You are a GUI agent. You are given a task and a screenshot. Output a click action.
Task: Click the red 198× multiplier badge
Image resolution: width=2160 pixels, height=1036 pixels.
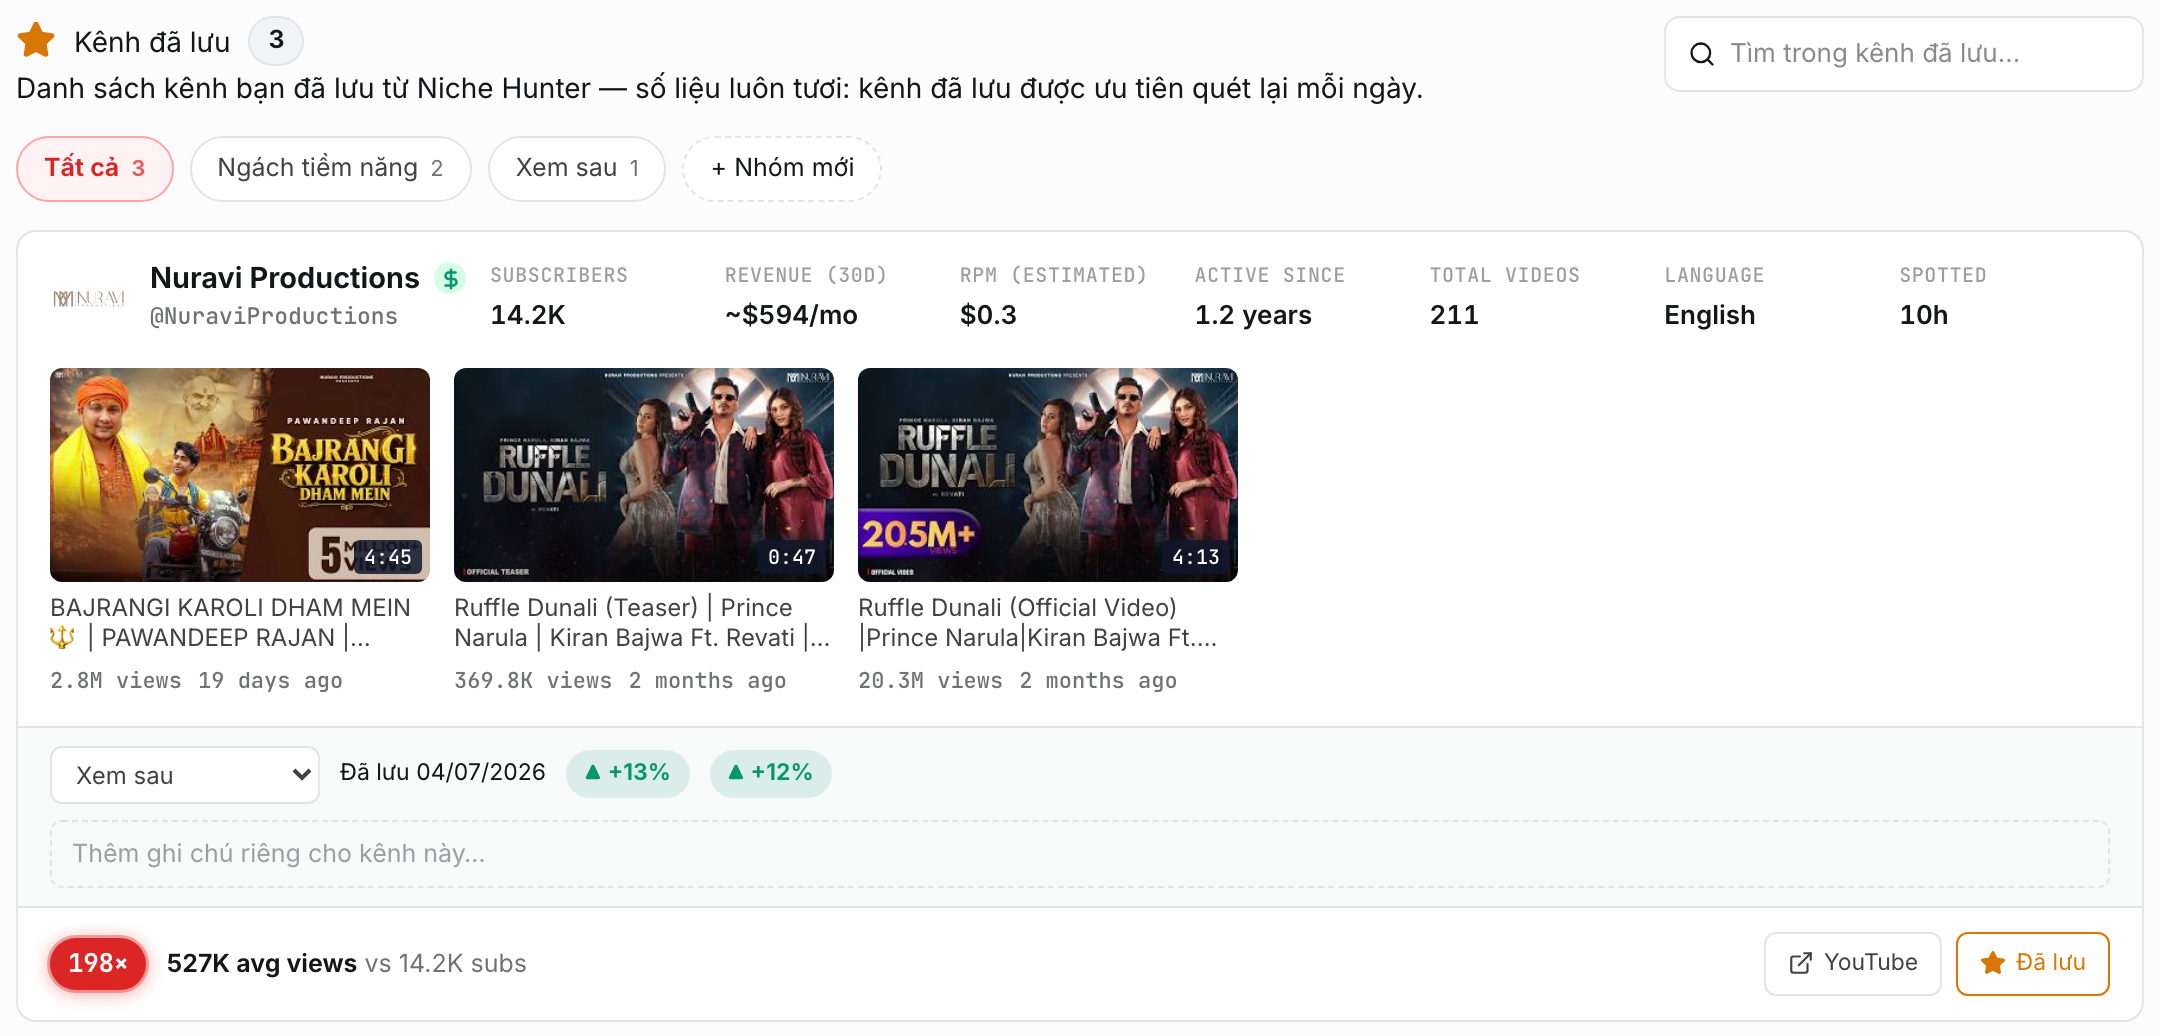point(98,964)
